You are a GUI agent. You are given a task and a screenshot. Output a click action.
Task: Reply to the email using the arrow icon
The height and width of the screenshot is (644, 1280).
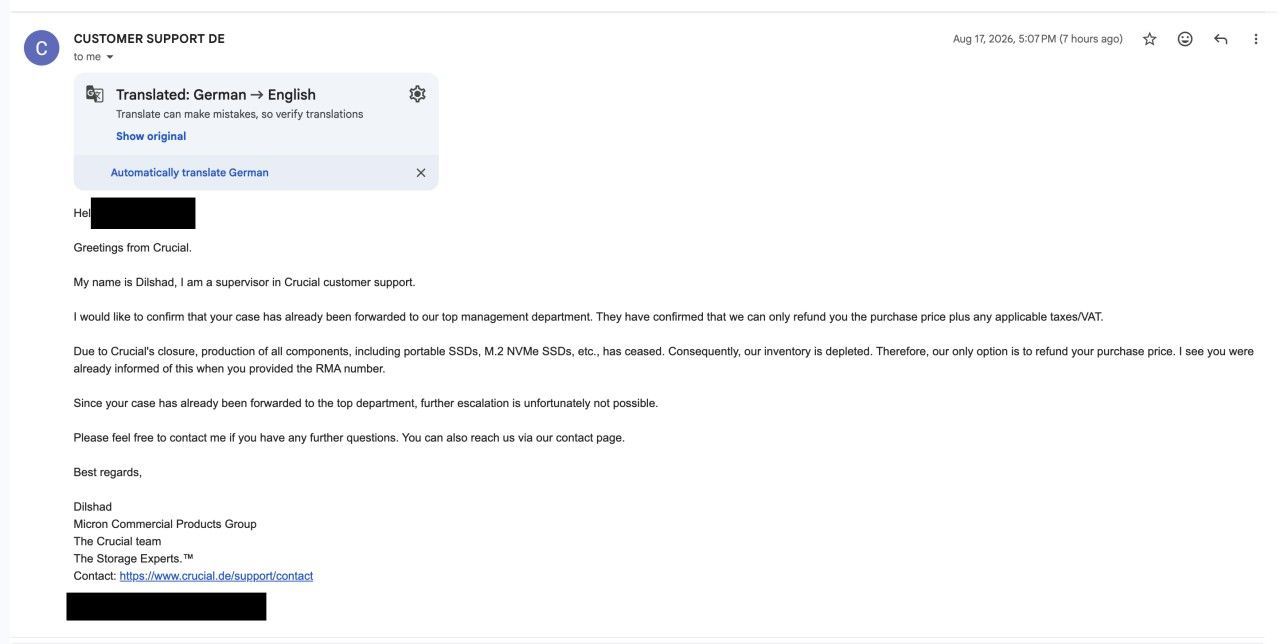point(1220,39)
